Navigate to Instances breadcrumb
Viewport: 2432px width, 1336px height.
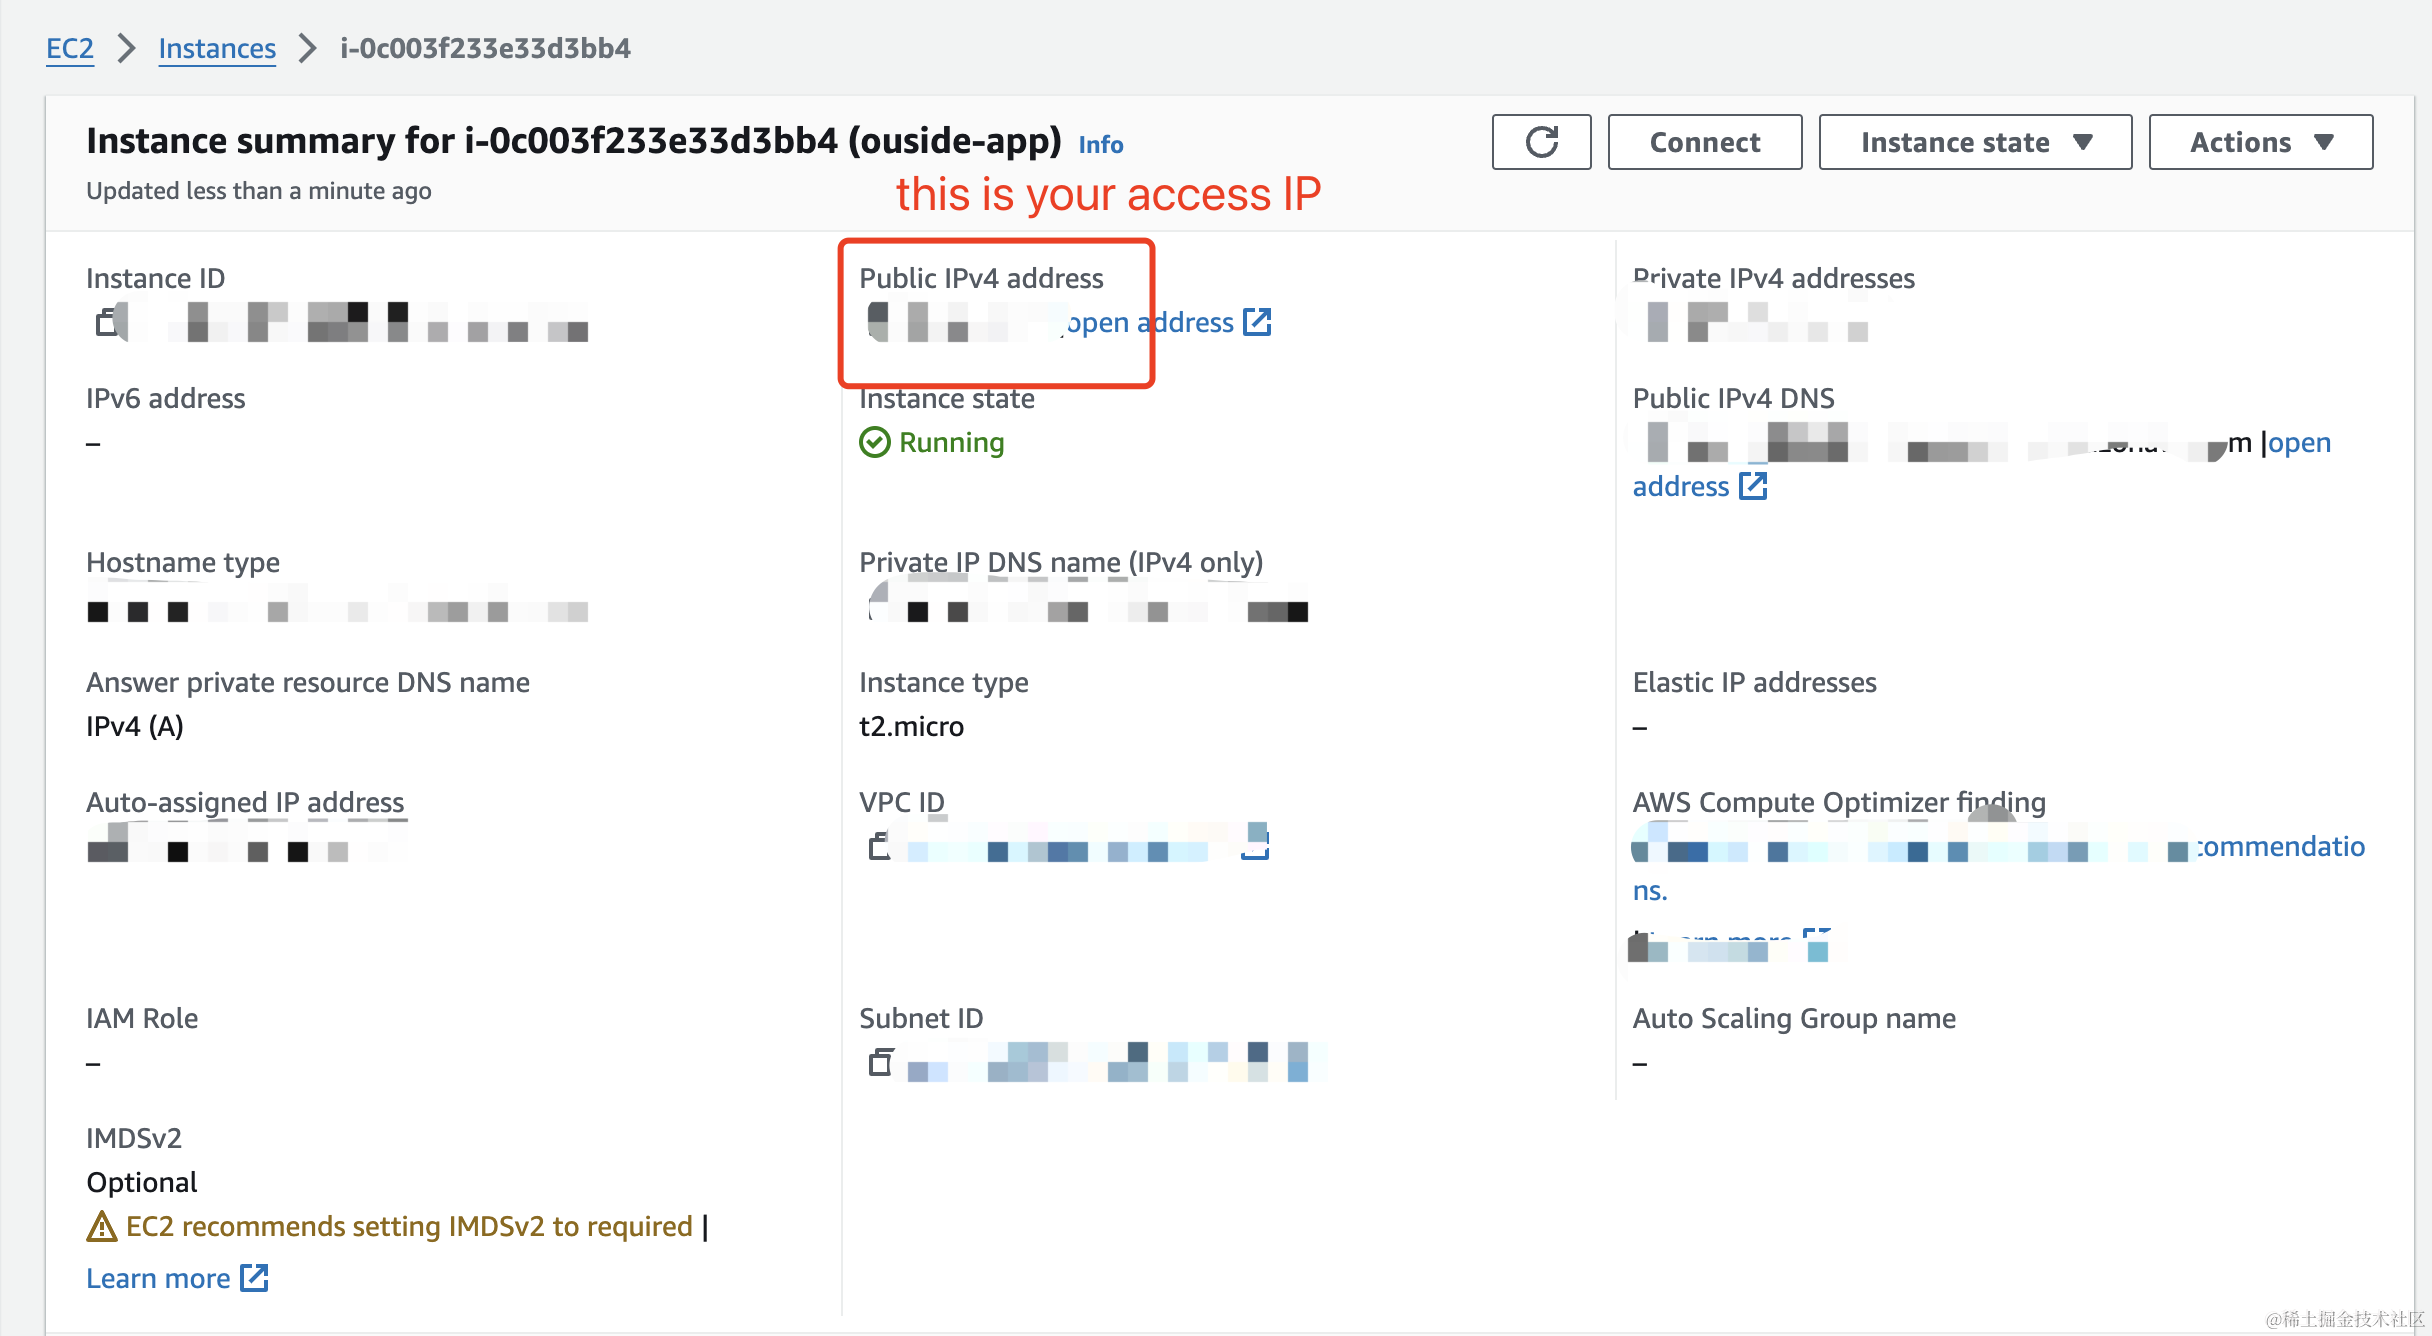(217, 48)
